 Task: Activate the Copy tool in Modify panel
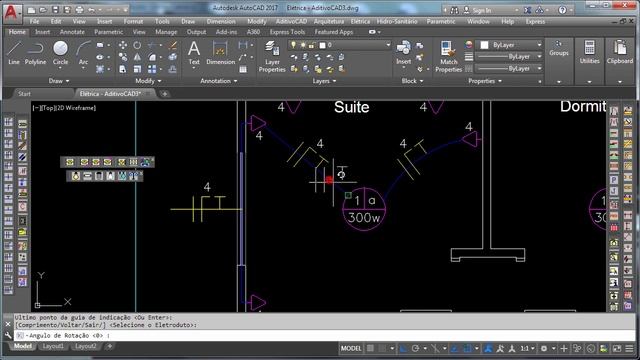(122, 57)
